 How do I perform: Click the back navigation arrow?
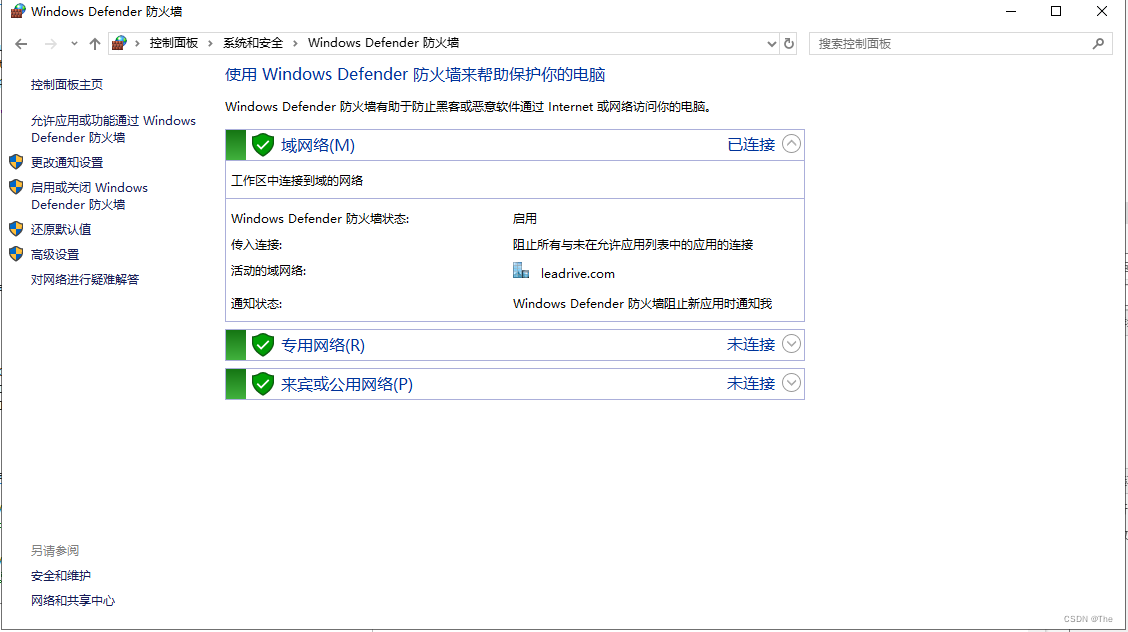click(x=21, y=44)
